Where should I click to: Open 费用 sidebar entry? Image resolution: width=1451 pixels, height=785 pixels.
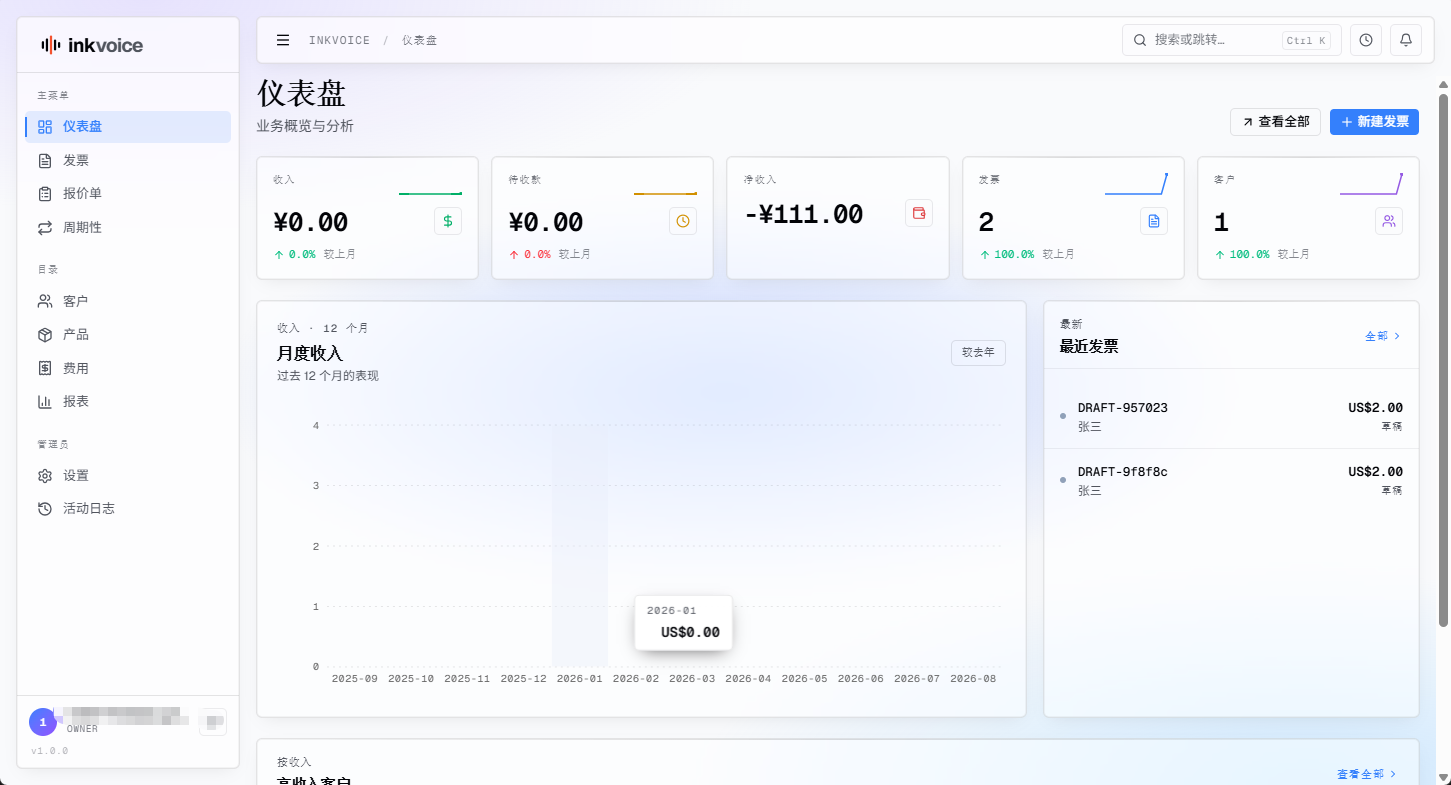[128, 368]
